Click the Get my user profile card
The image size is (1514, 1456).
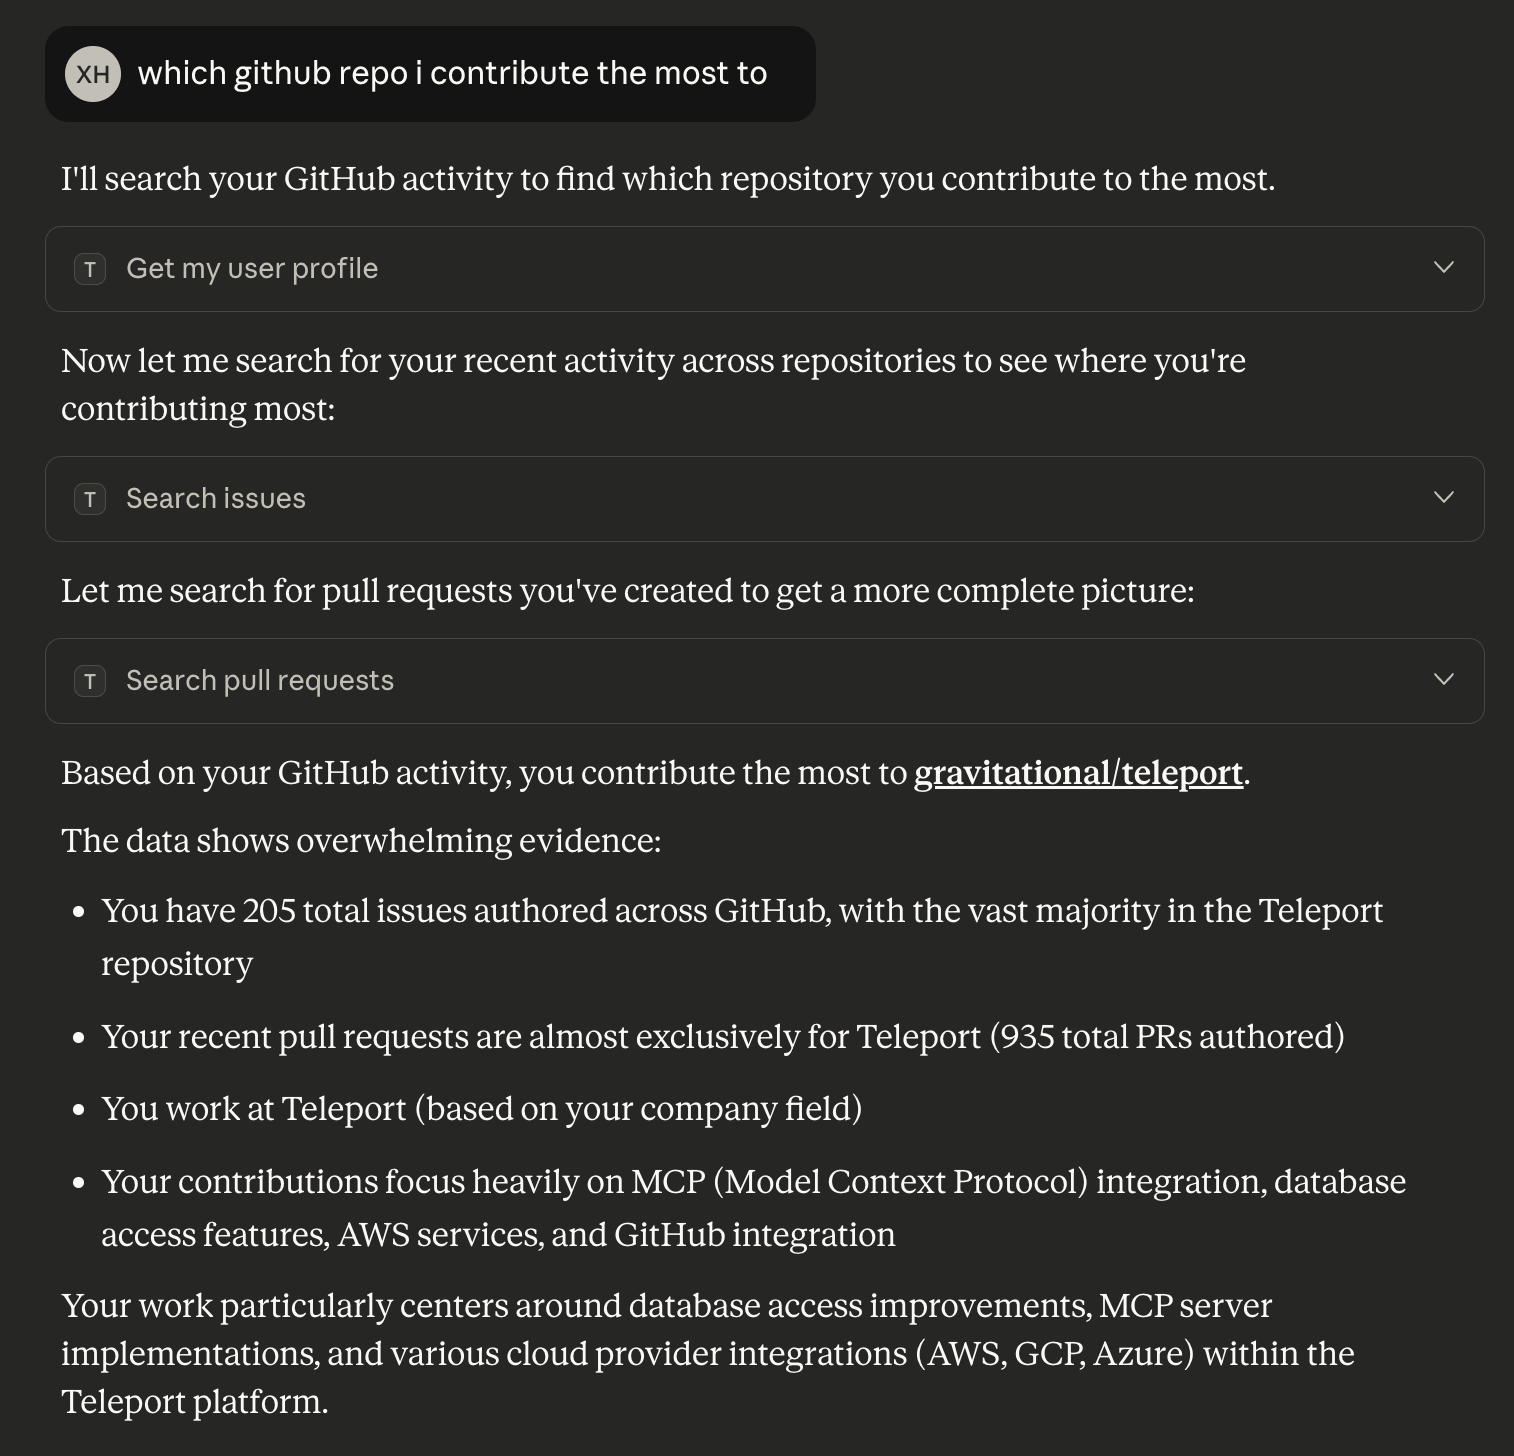click(700, 268)
